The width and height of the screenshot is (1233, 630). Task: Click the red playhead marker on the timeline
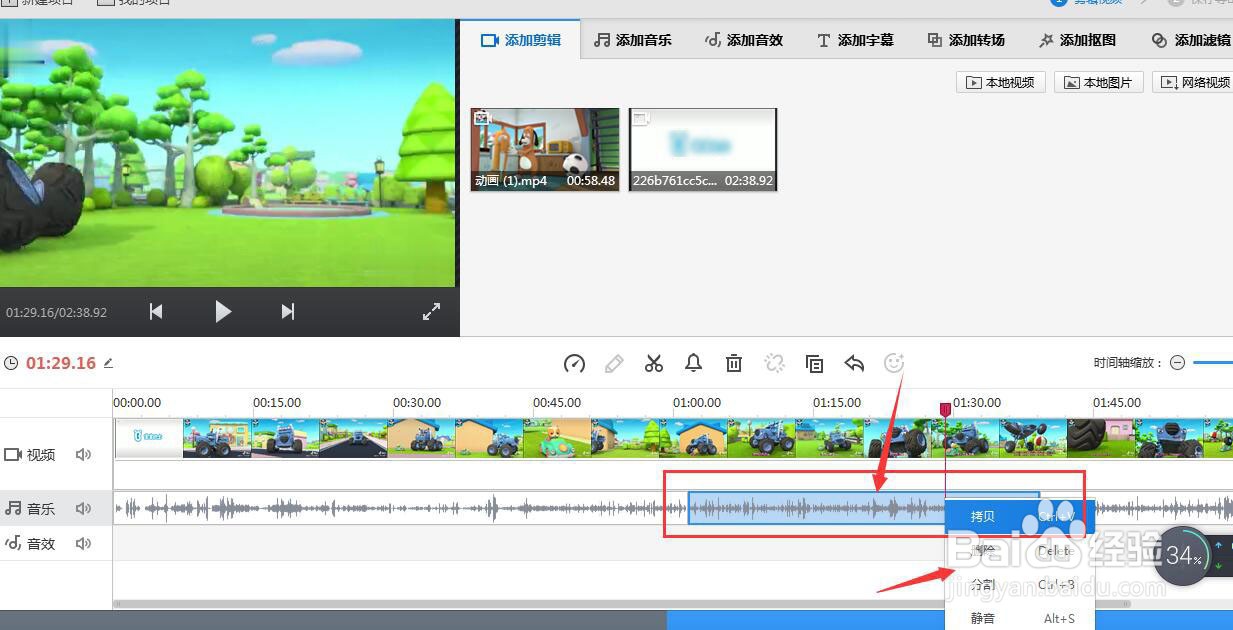pyautogui.click(x=945, y=410)
